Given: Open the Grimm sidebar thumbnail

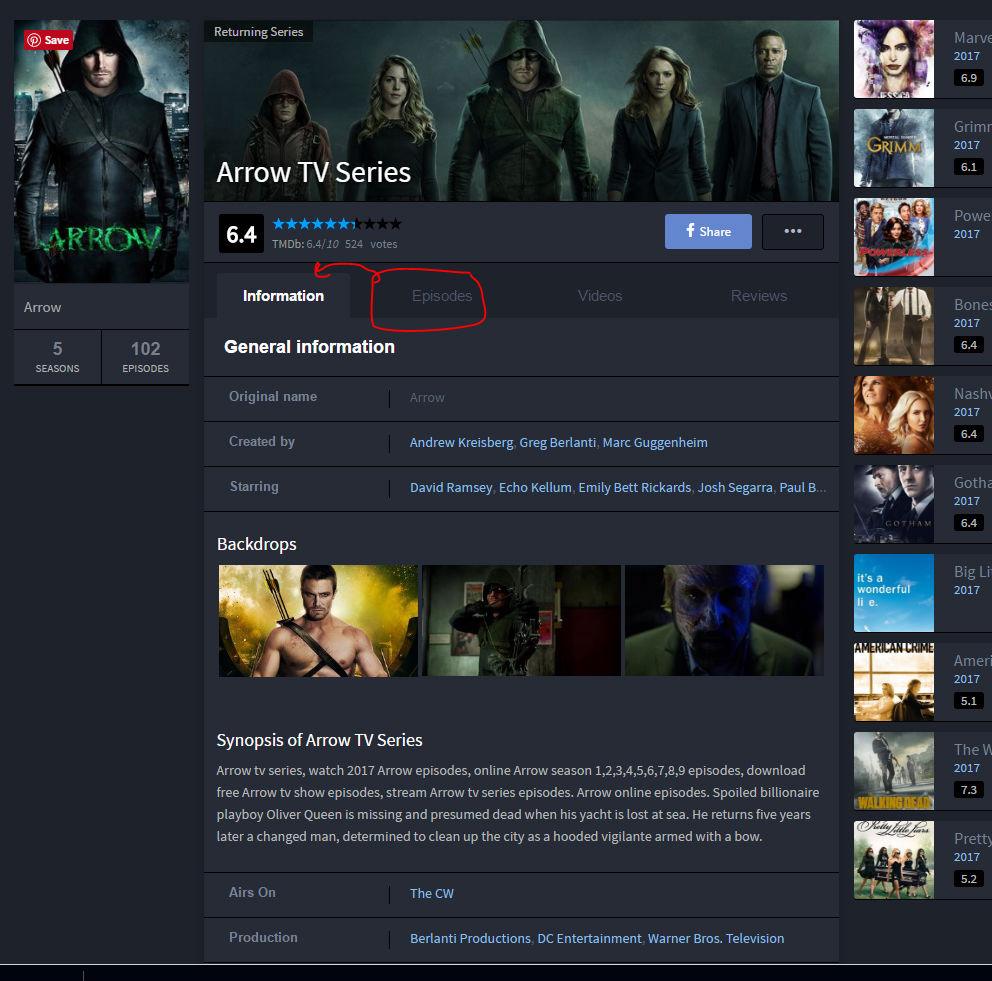Looking at the screenshot, I should click(893, 148).
